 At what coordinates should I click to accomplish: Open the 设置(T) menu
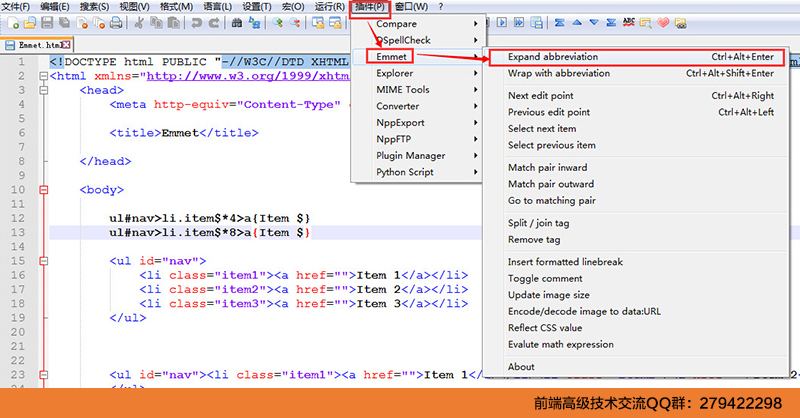pyautogui.click(x=257, y=7)
